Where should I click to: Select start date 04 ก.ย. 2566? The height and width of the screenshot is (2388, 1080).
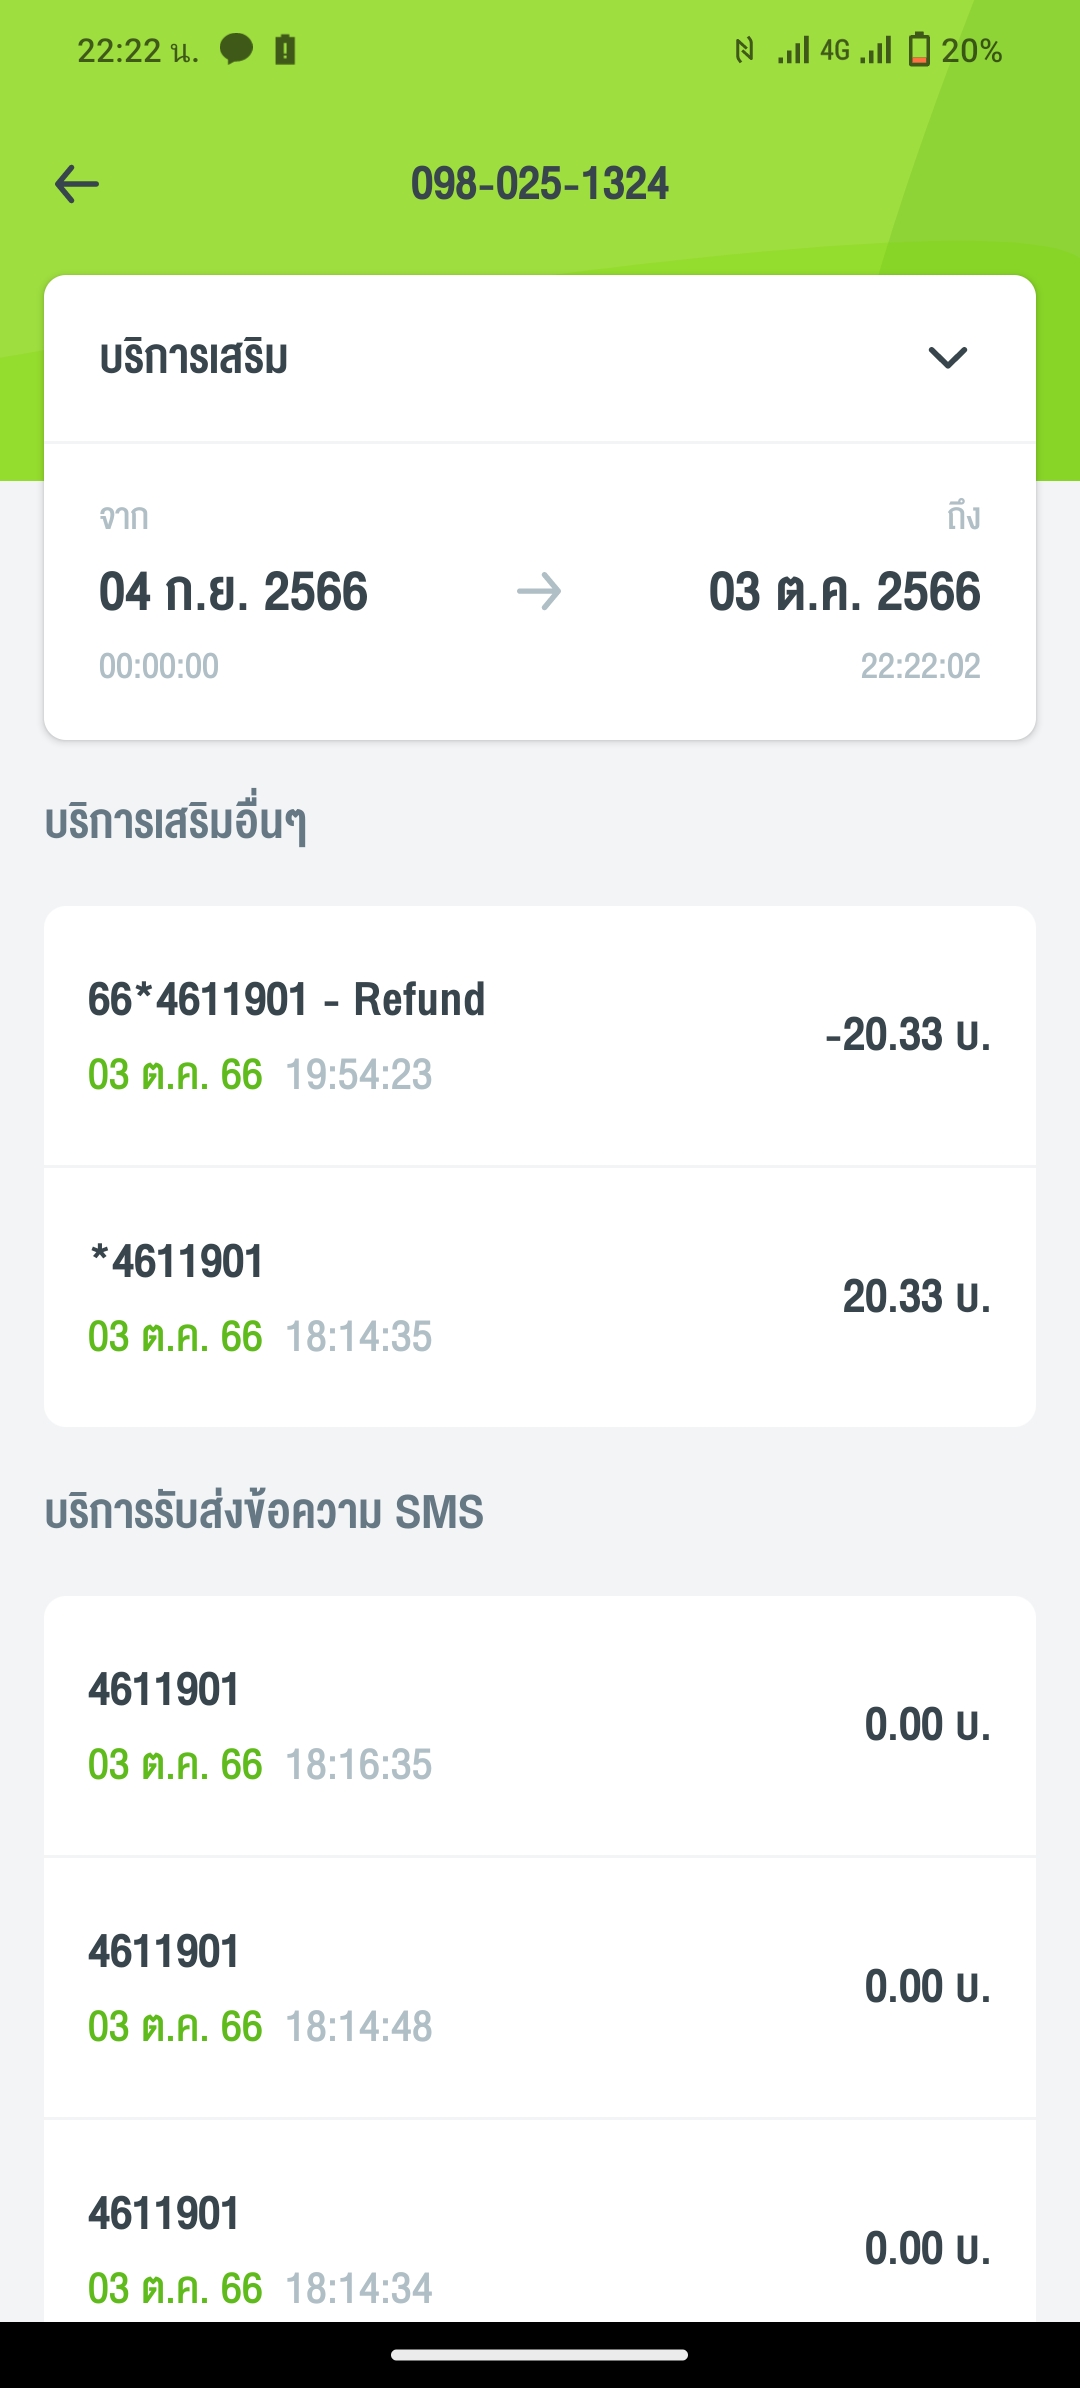[233, 592]
